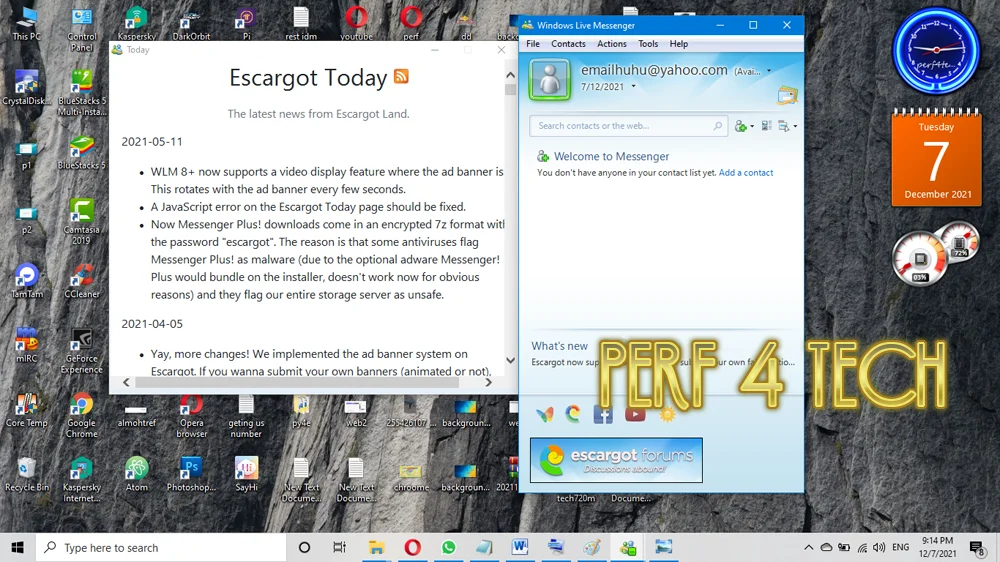Click the sun weather icon in Messenger
The height and width of the screenshot is (562, 1000).
click(x=667, y=414)
